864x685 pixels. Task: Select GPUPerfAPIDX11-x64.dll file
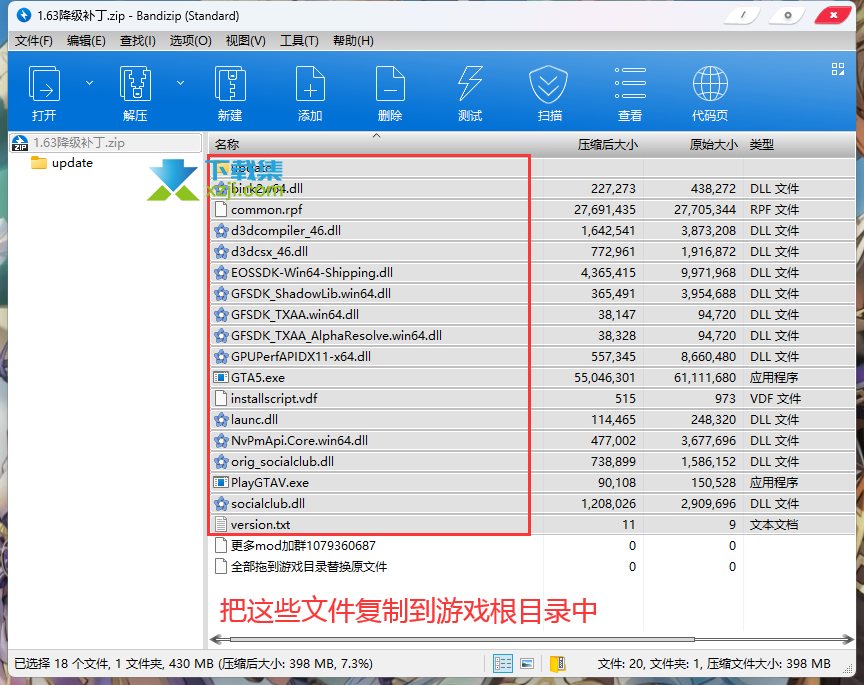(x=532, y=357)
